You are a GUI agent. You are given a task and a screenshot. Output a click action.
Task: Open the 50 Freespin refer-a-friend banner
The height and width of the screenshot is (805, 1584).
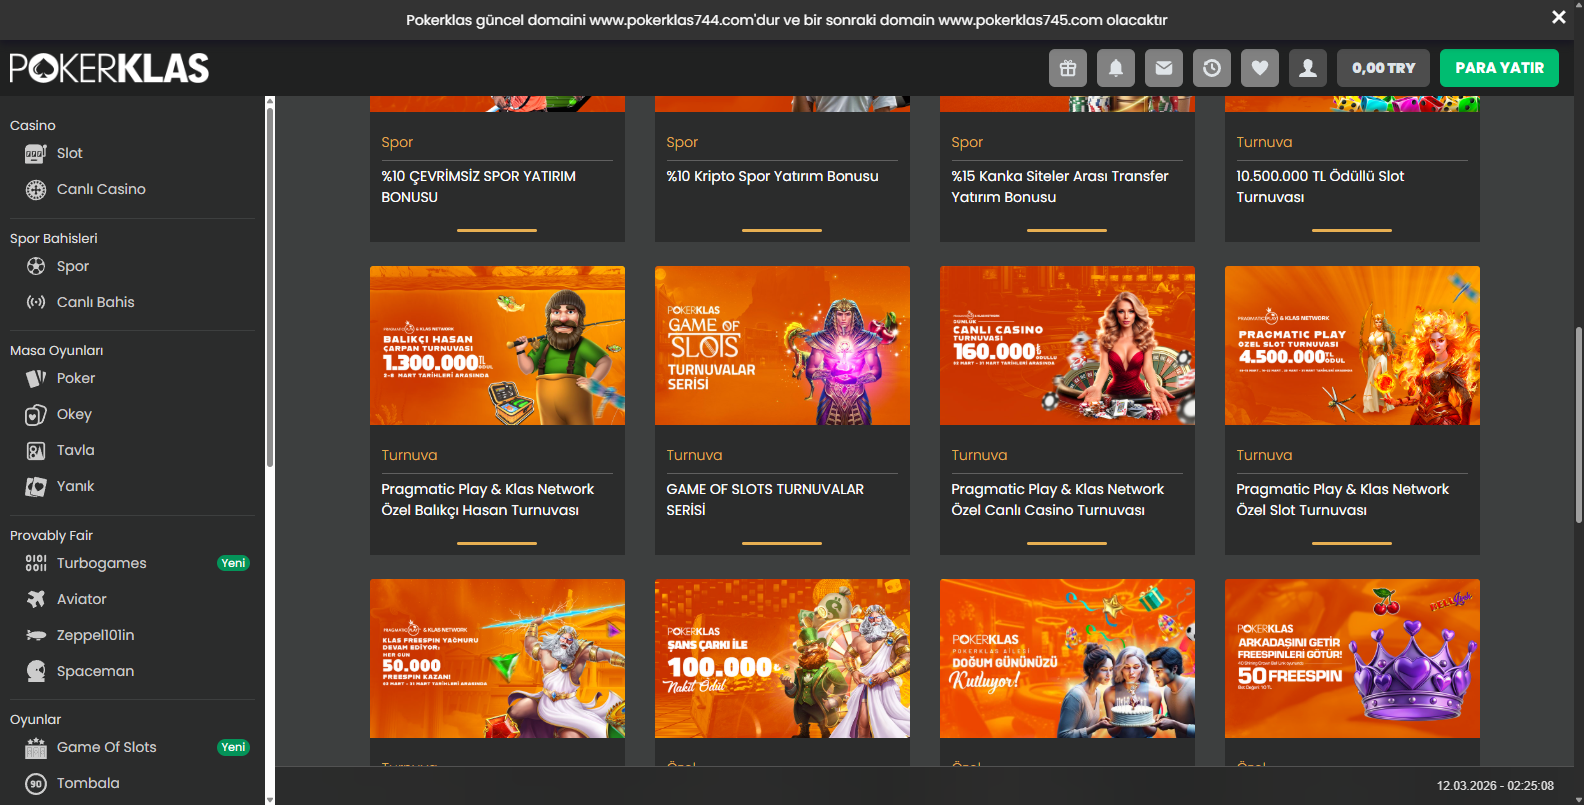(1352, 658)
